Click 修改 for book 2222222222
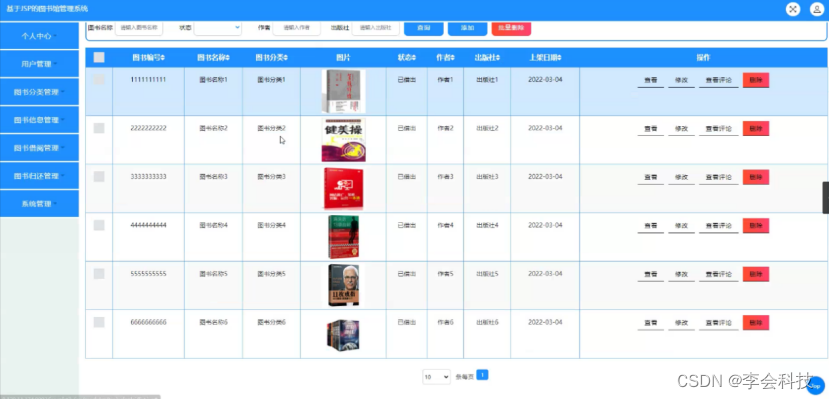 pos(681,129)
